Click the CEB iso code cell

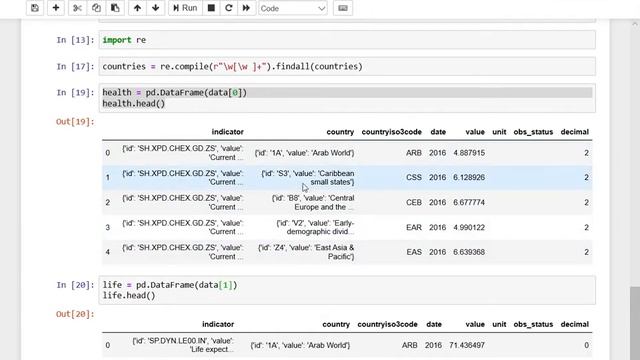pos(414,202)
